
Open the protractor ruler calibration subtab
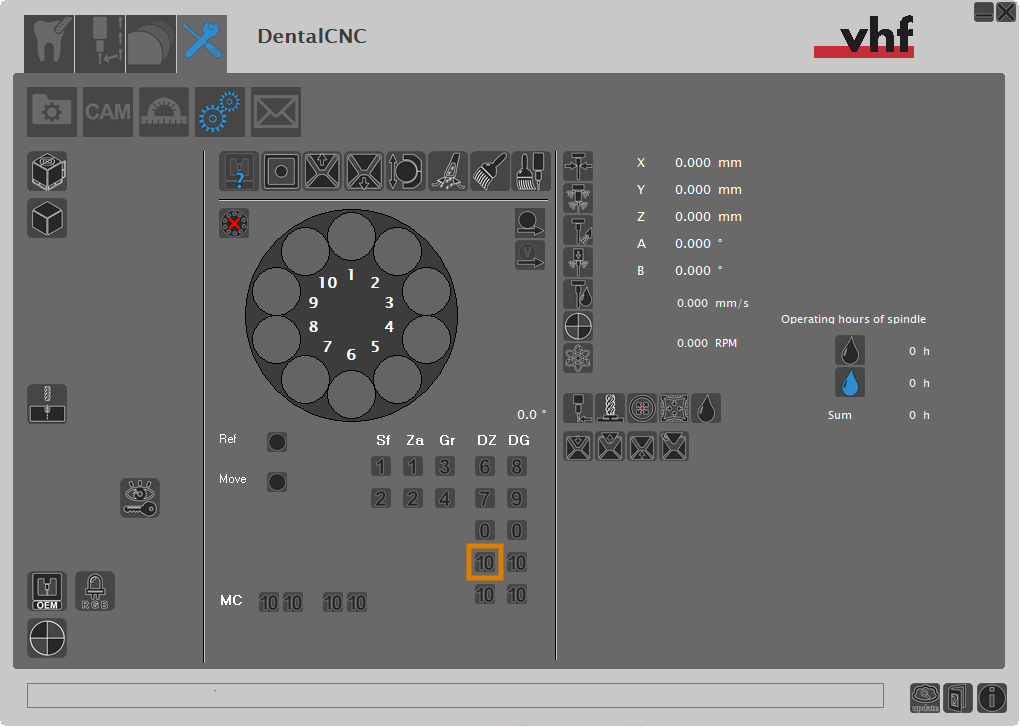pos(164,112)
